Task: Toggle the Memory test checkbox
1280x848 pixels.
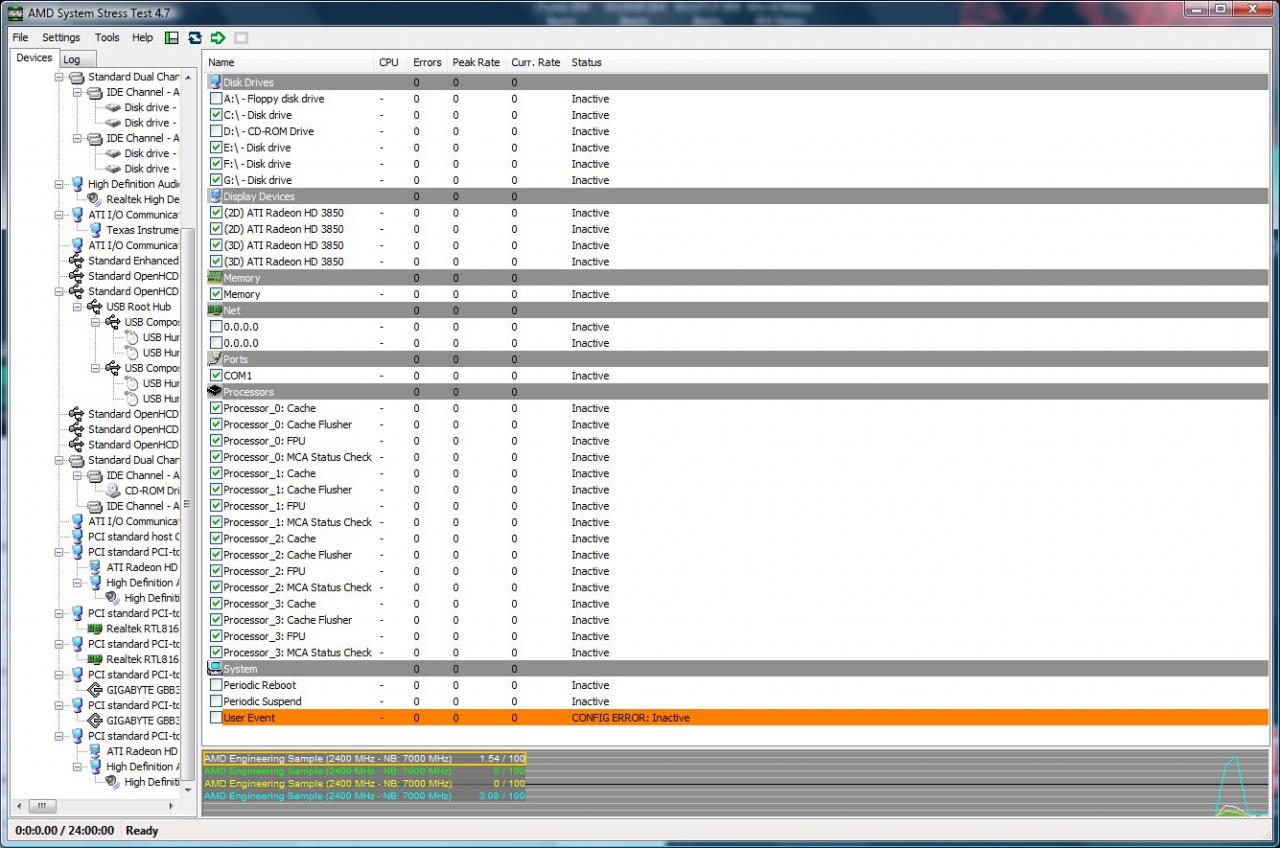Action: click(x=216, y=294)
